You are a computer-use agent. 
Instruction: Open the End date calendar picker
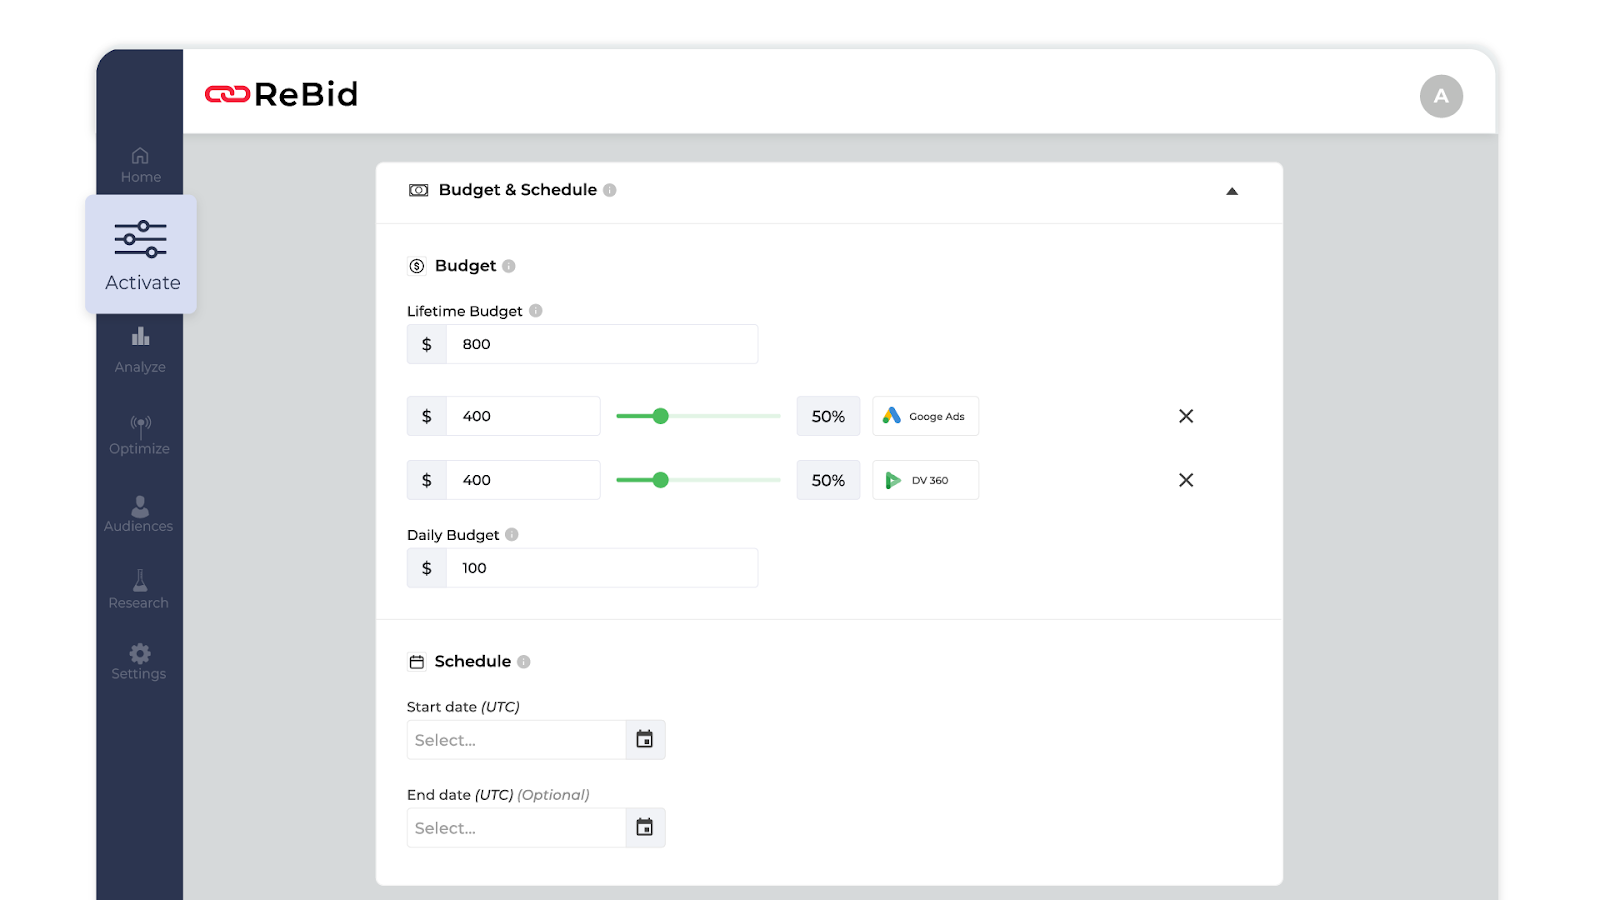[x=645, y=828]
